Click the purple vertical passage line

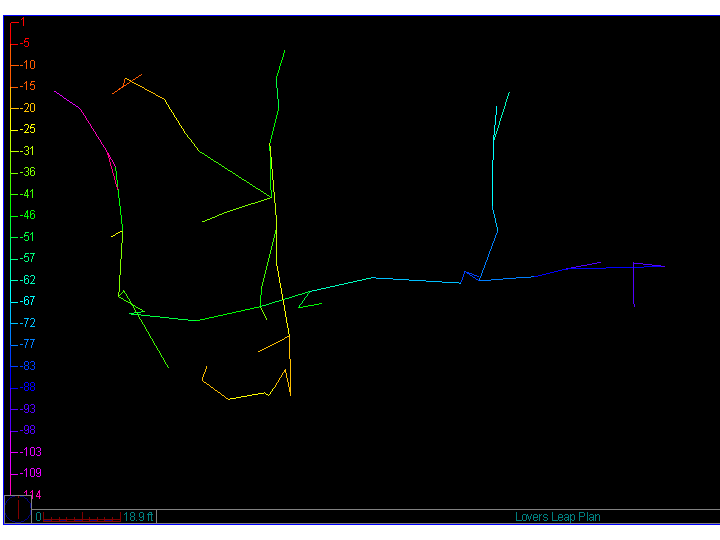pyautogui.click(x=634, y=285)
